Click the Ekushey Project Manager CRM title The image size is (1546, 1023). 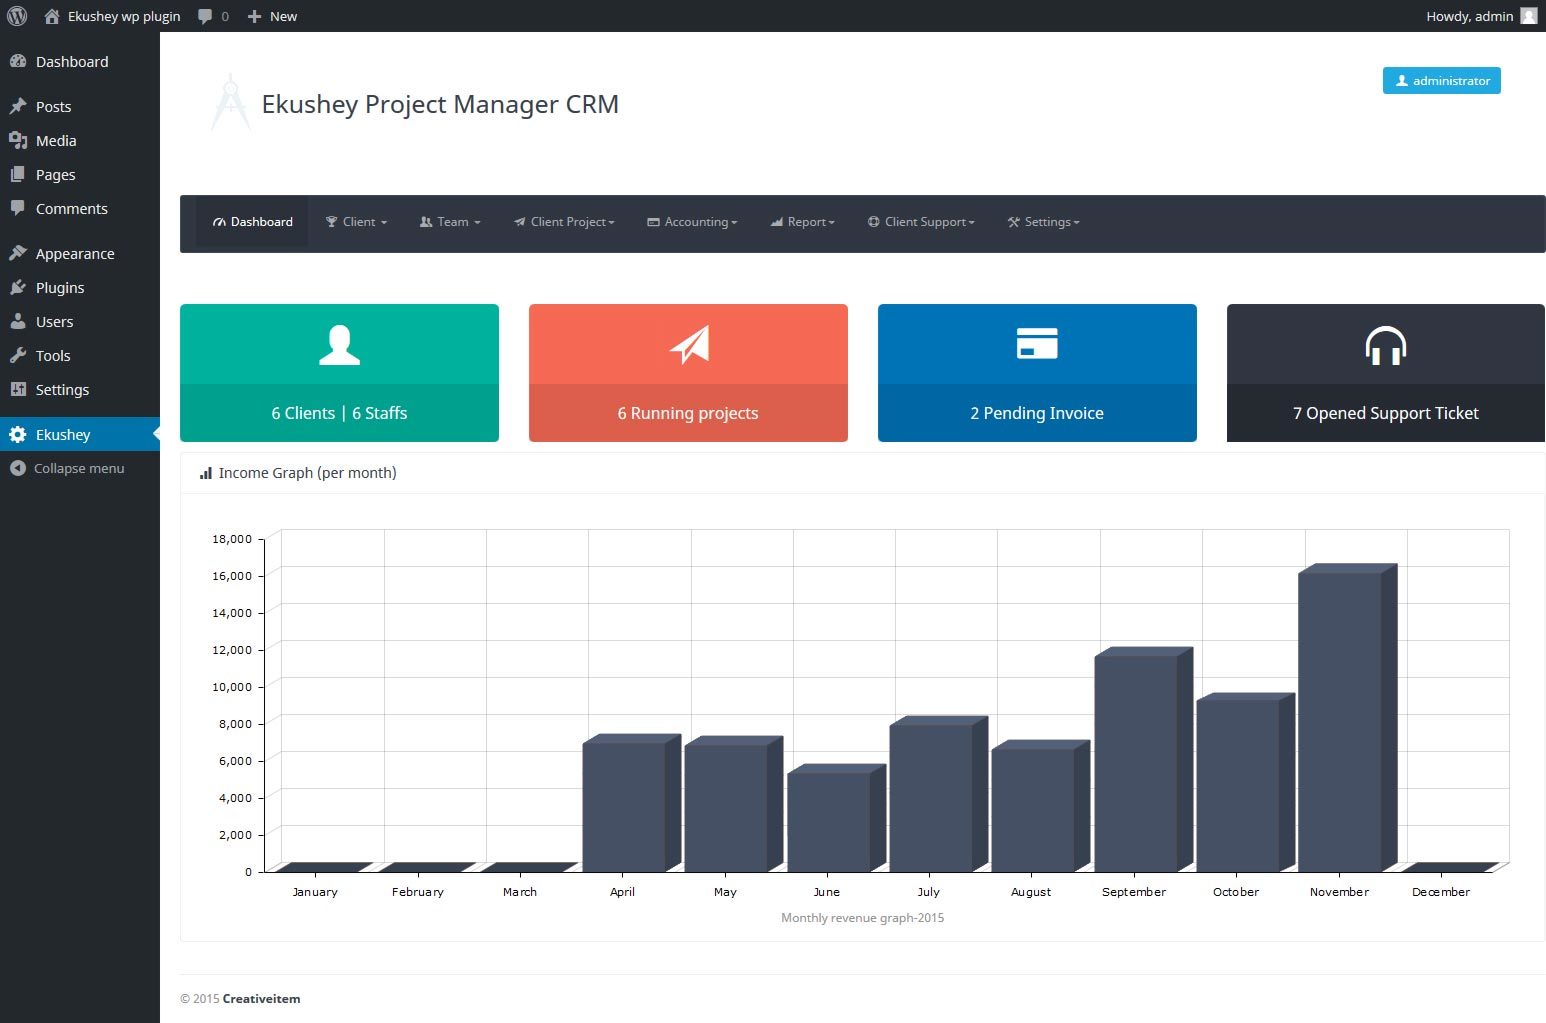tap(440, 104)
